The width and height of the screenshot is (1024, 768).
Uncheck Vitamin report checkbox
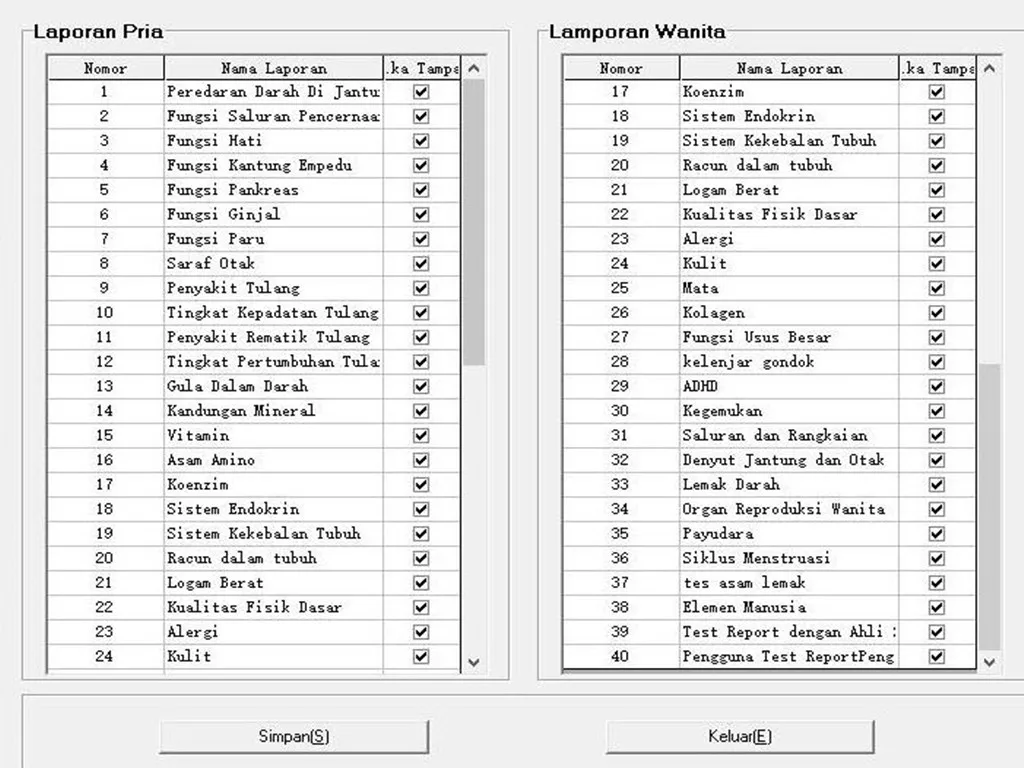421,436
